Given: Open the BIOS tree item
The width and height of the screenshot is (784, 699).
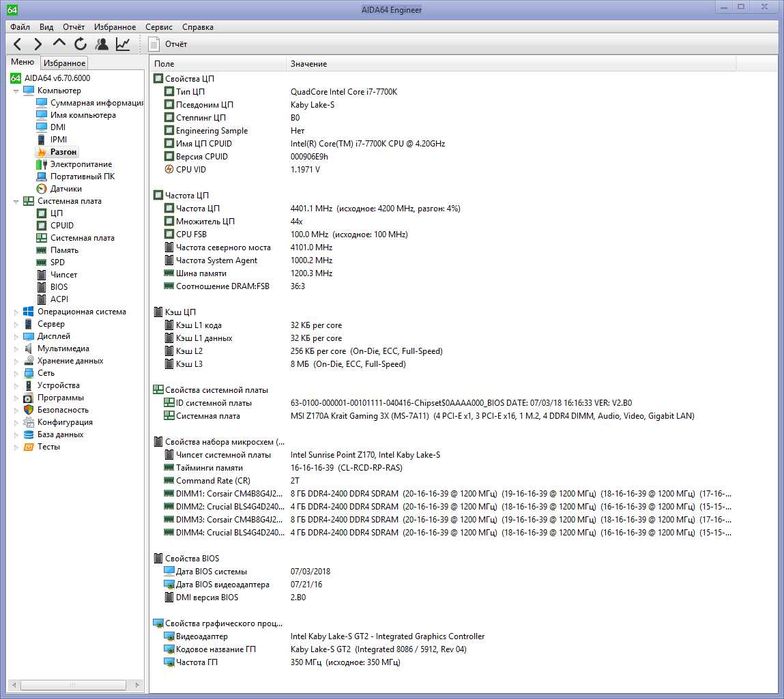Looking at the screenshot, I should 52,287.
